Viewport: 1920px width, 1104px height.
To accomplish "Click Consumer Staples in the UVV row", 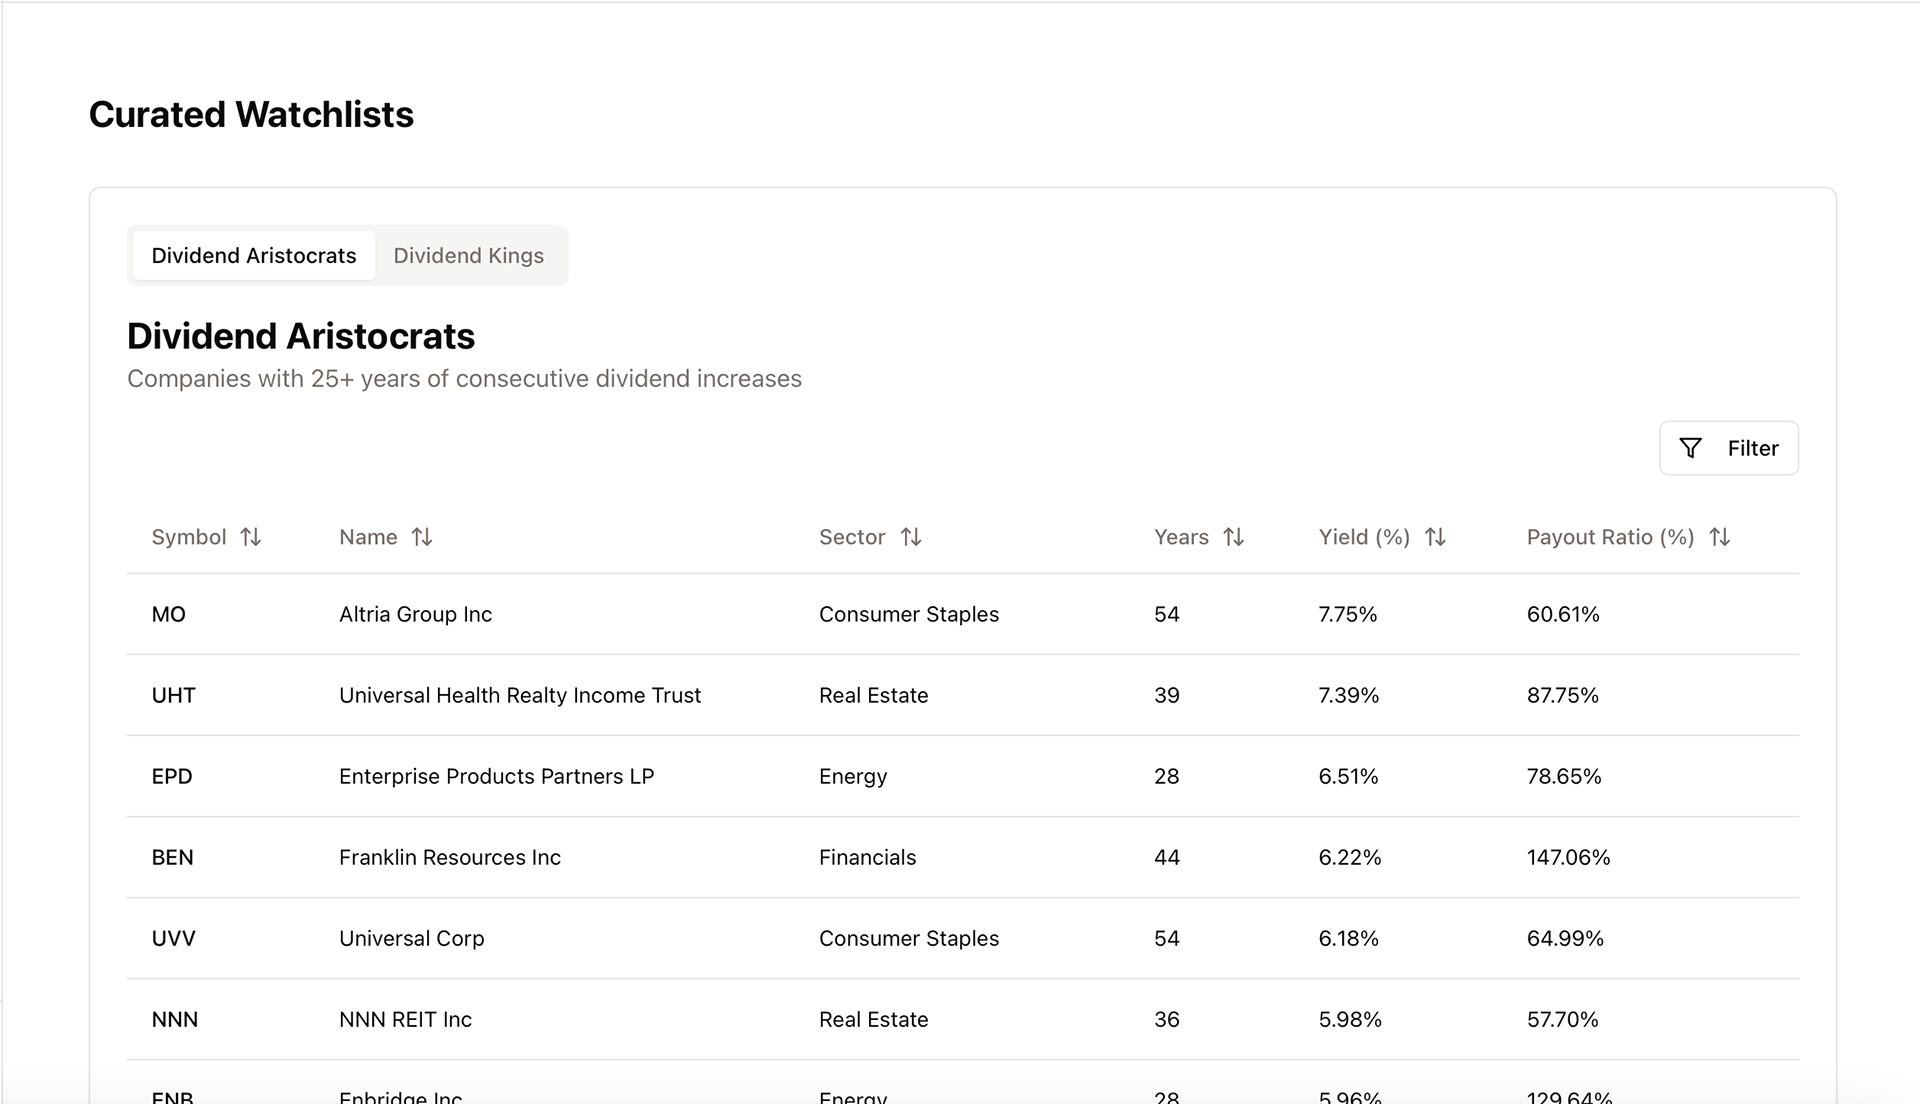I will [909, 938].
